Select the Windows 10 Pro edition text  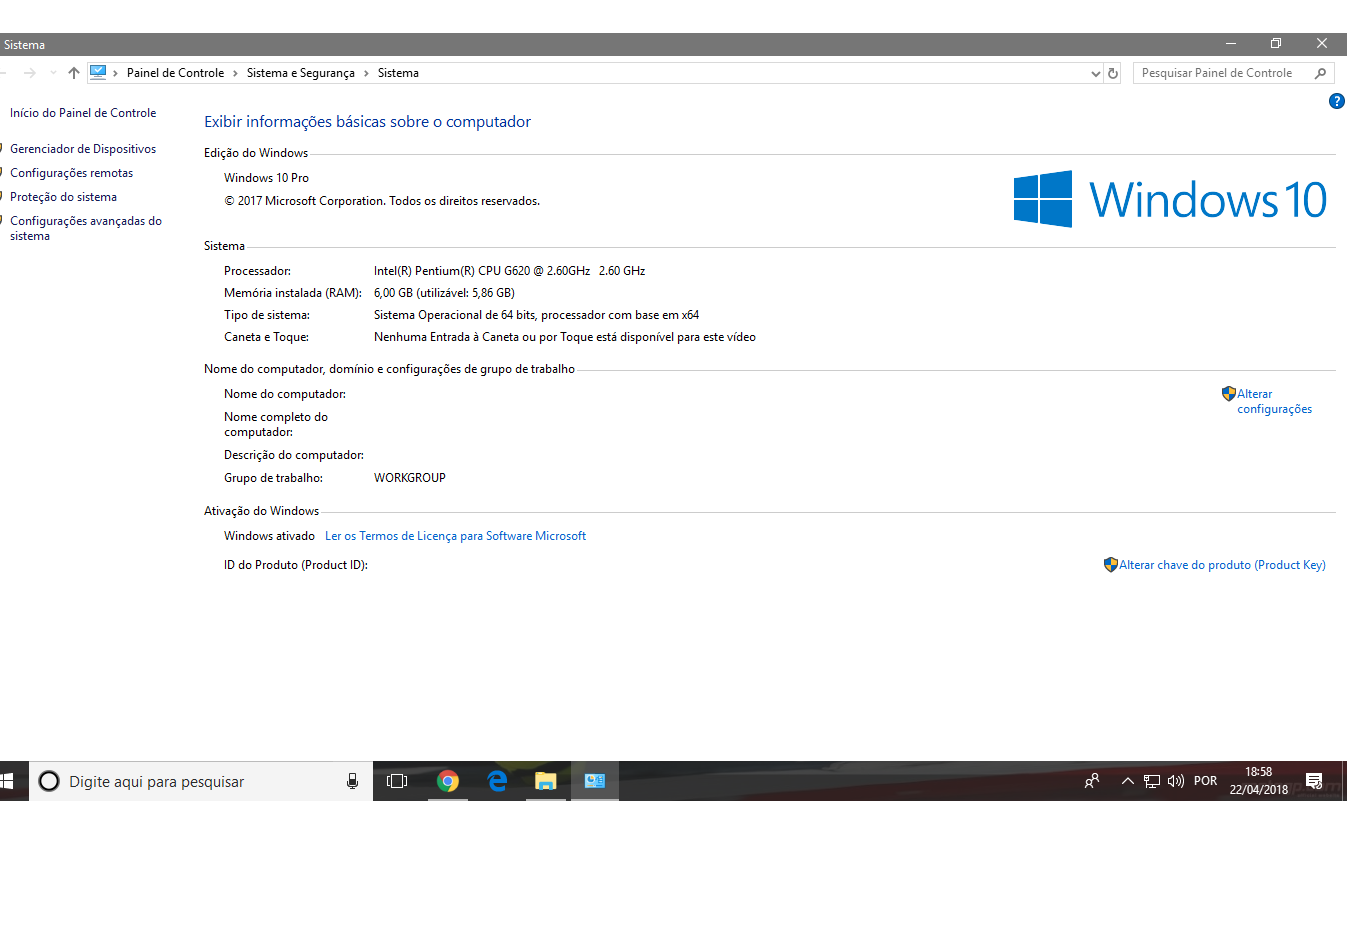coord(266,178)
